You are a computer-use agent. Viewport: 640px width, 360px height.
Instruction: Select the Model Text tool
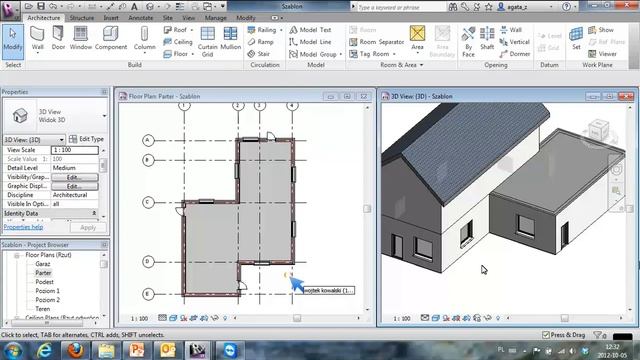point(310,30)
